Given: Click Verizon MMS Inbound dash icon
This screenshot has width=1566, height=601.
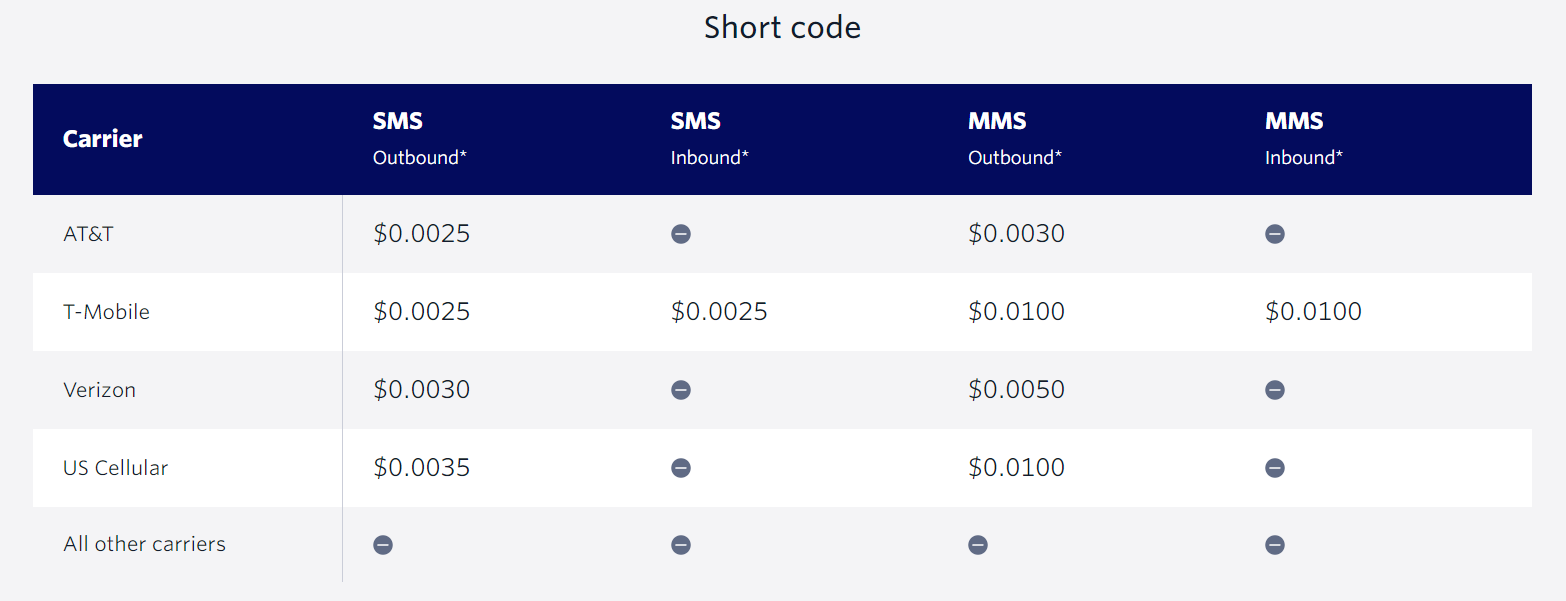Looking at the screenshot, I should 1275,390.
